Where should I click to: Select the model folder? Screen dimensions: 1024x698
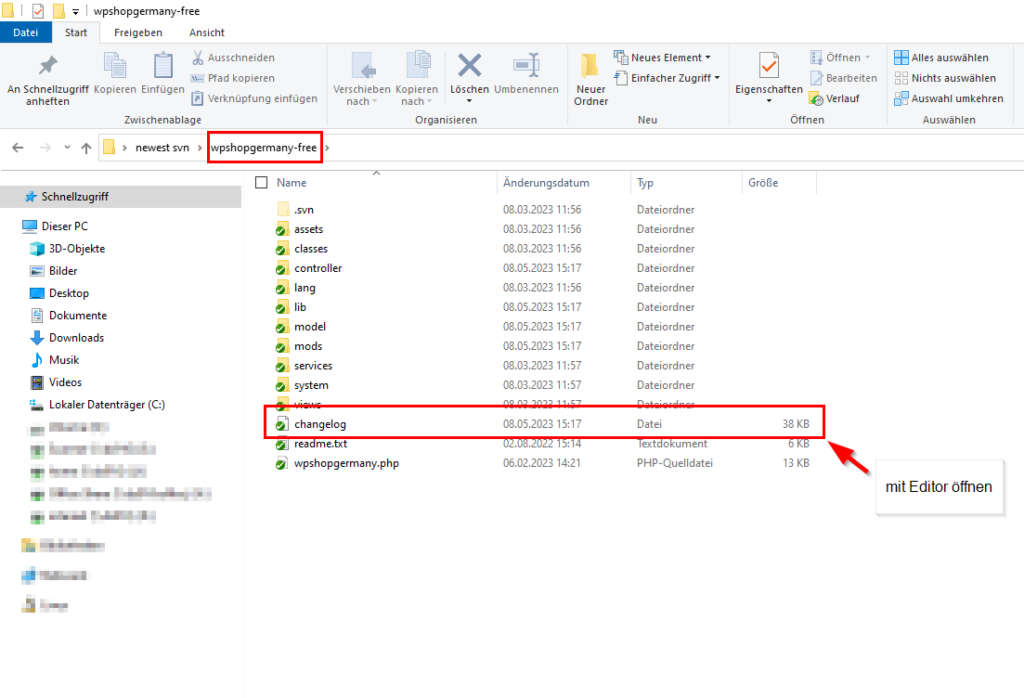(310, 326)
